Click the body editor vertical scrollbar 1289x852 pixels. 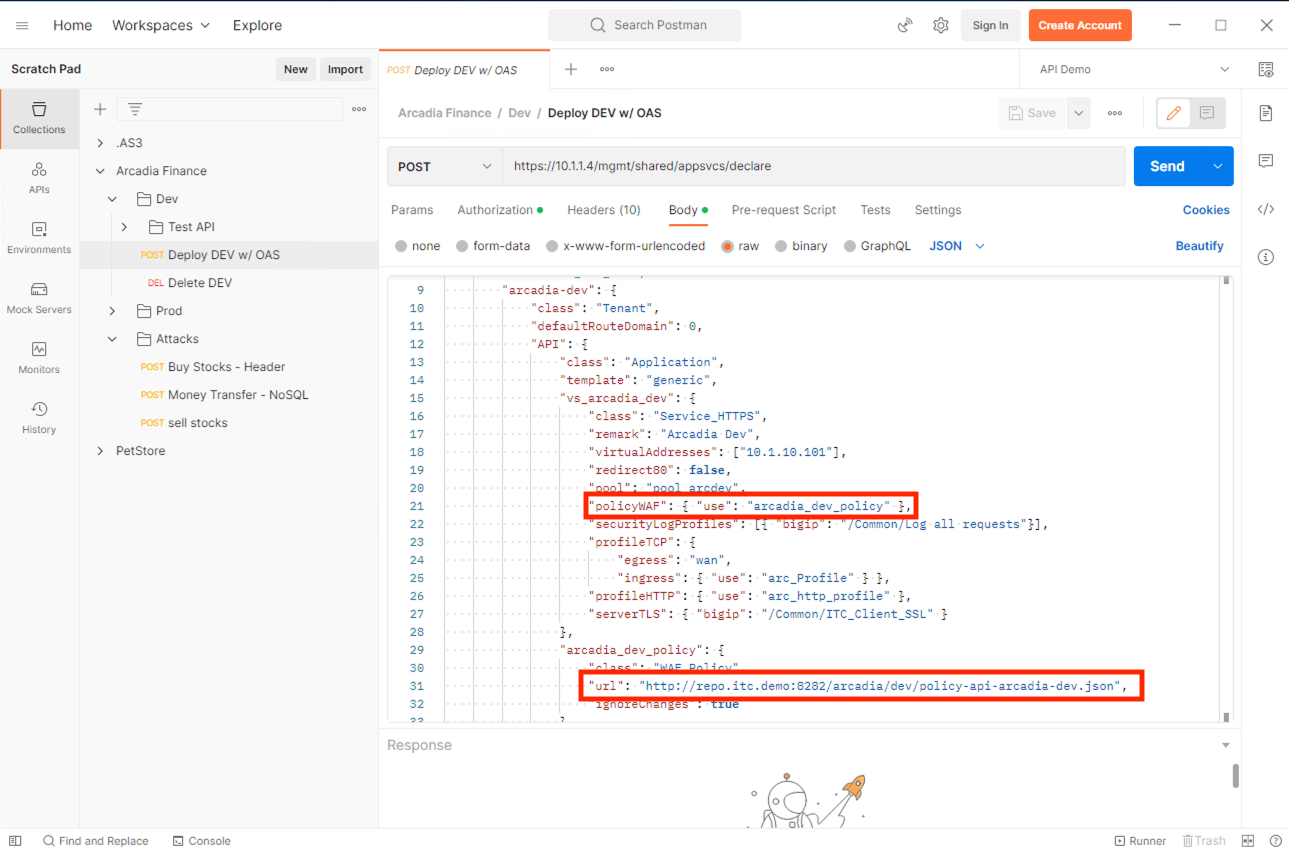point(1226,498)
